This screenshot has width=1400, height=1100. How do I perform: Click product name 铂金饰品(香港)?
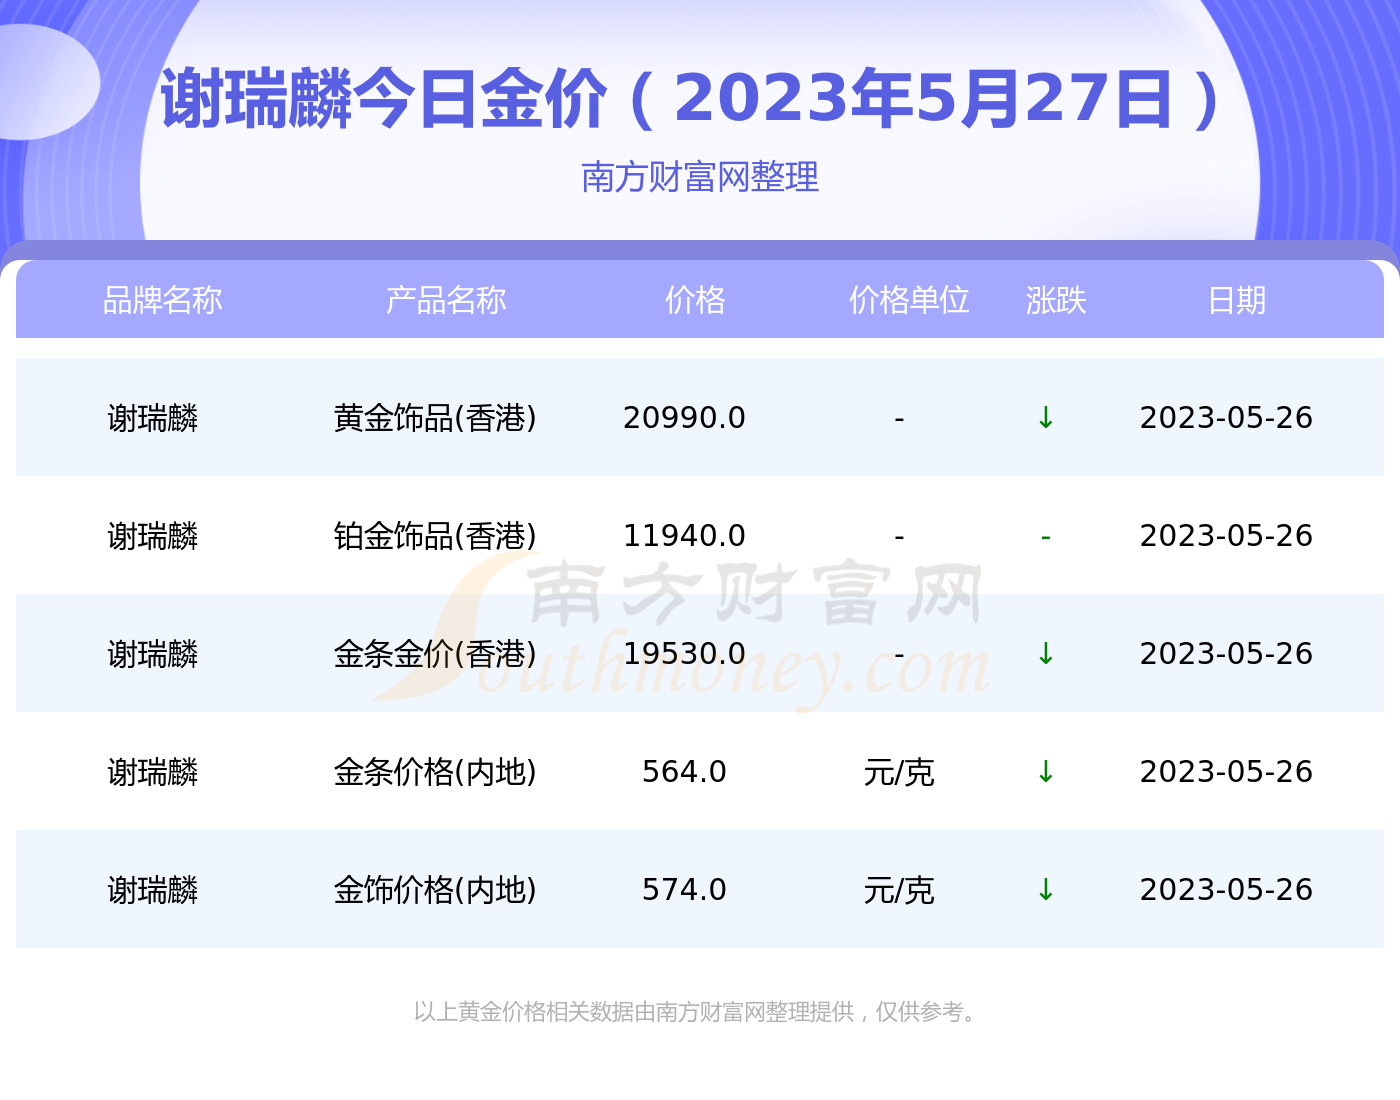(435, 536)
